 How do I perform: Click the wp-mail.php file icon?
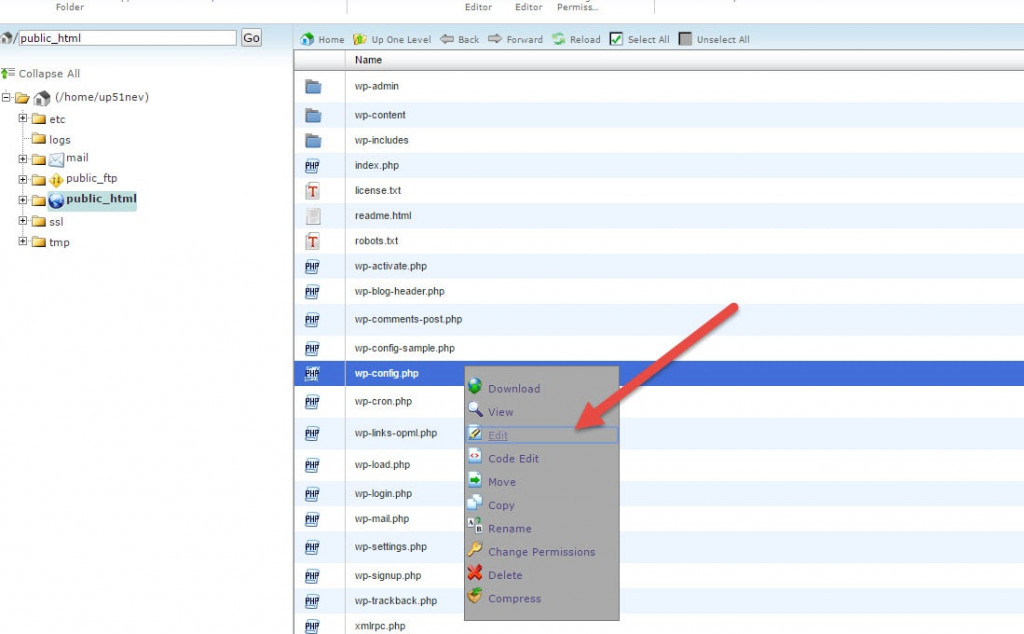coord(312,519)
